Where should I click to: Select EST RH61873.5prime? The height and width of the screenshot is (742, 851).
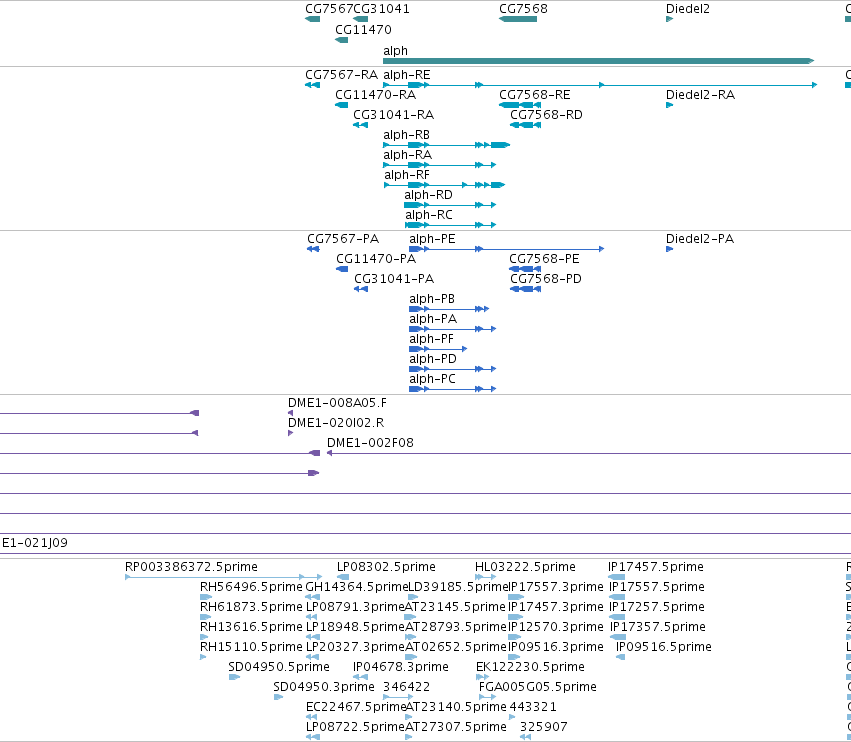[206, 617]
